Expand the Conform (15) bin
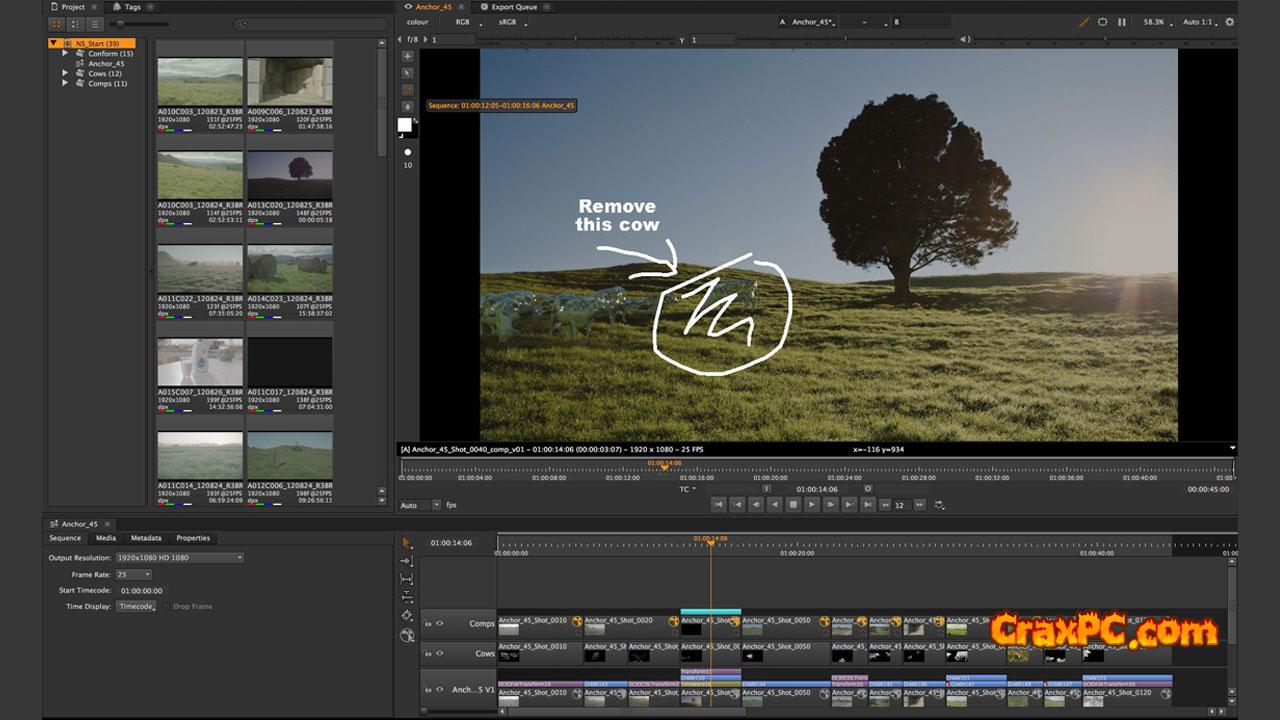1280x720 pixels. (x=66, y=54)
